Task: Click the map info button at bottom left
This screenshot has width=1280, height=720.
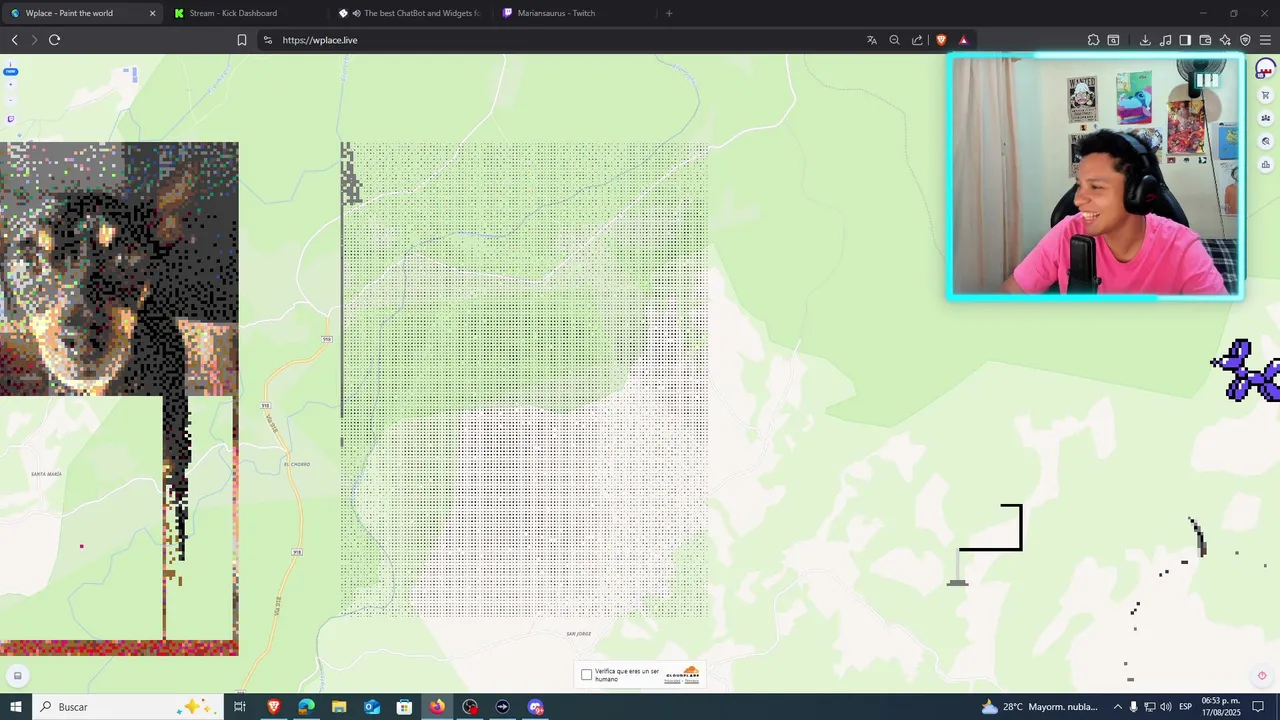Action: tap(17, 676)
